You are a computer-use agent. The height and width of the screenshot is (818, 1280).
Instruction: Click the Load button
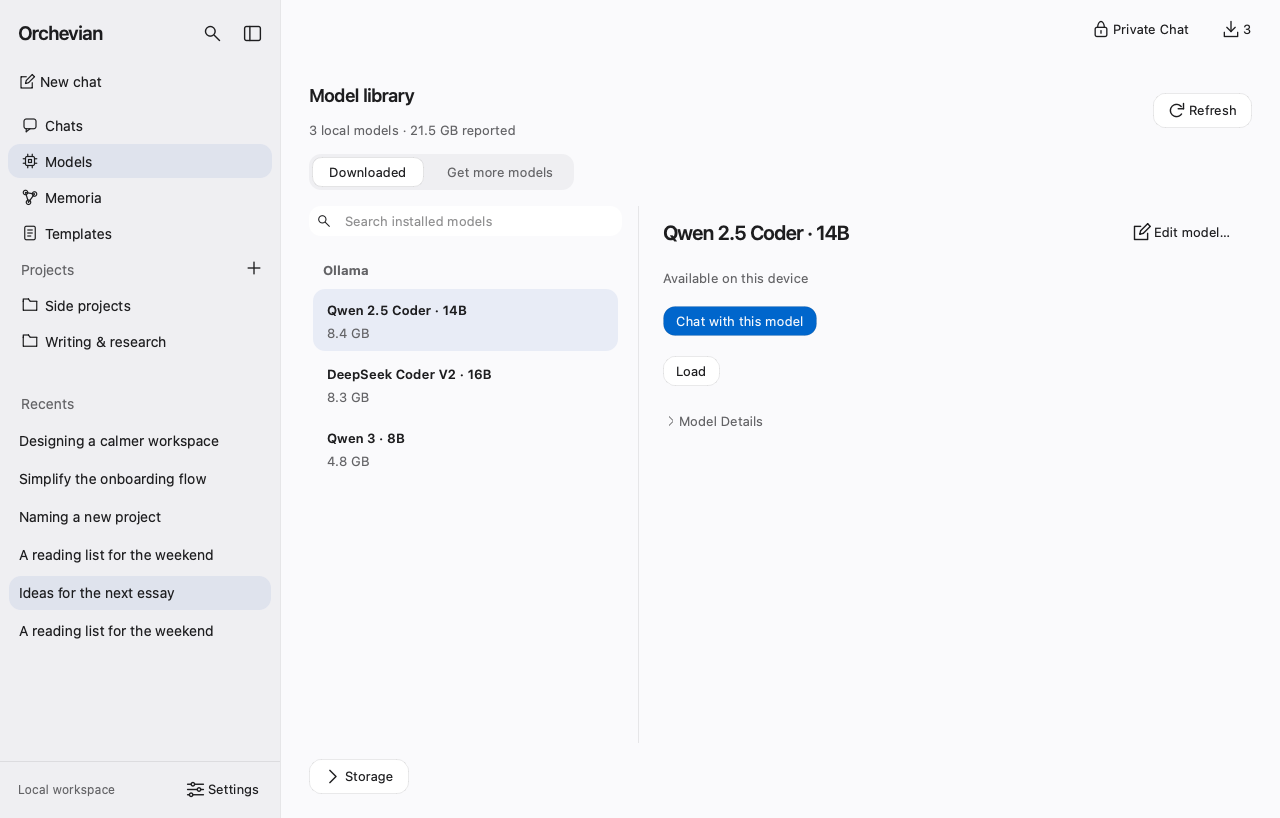(x=691, y=371)
